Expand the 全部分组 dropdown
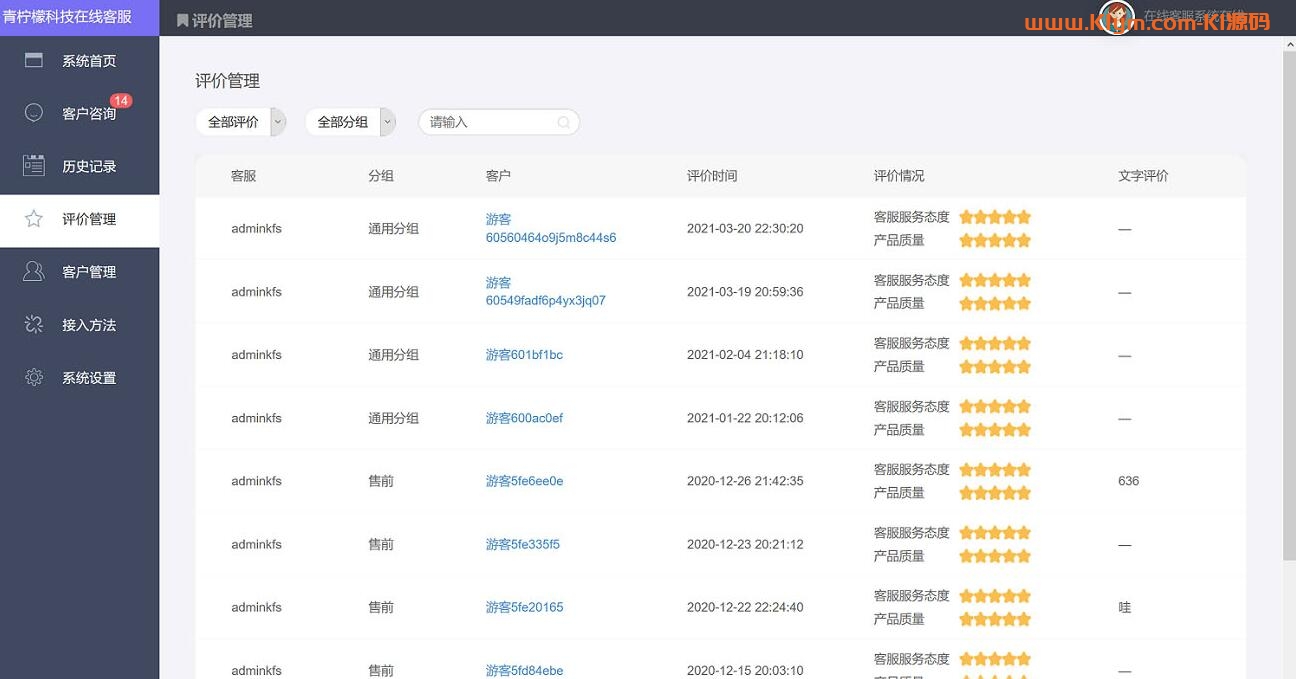This screenshot has width=1296, height=679. click(350, 122)
